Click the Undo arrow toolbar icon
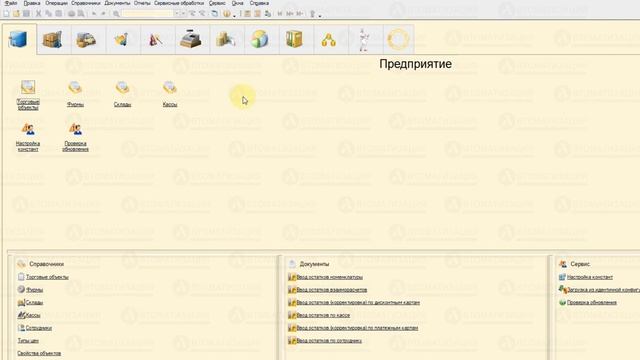Screen dimensions: 640x360 tap(94, 13)
